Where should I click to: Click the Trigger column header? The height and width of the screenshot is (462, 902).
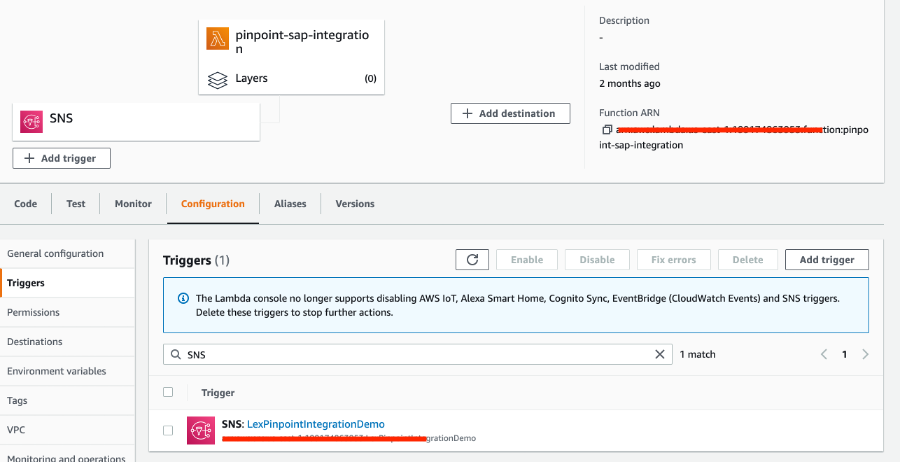(x=217, y=392)
